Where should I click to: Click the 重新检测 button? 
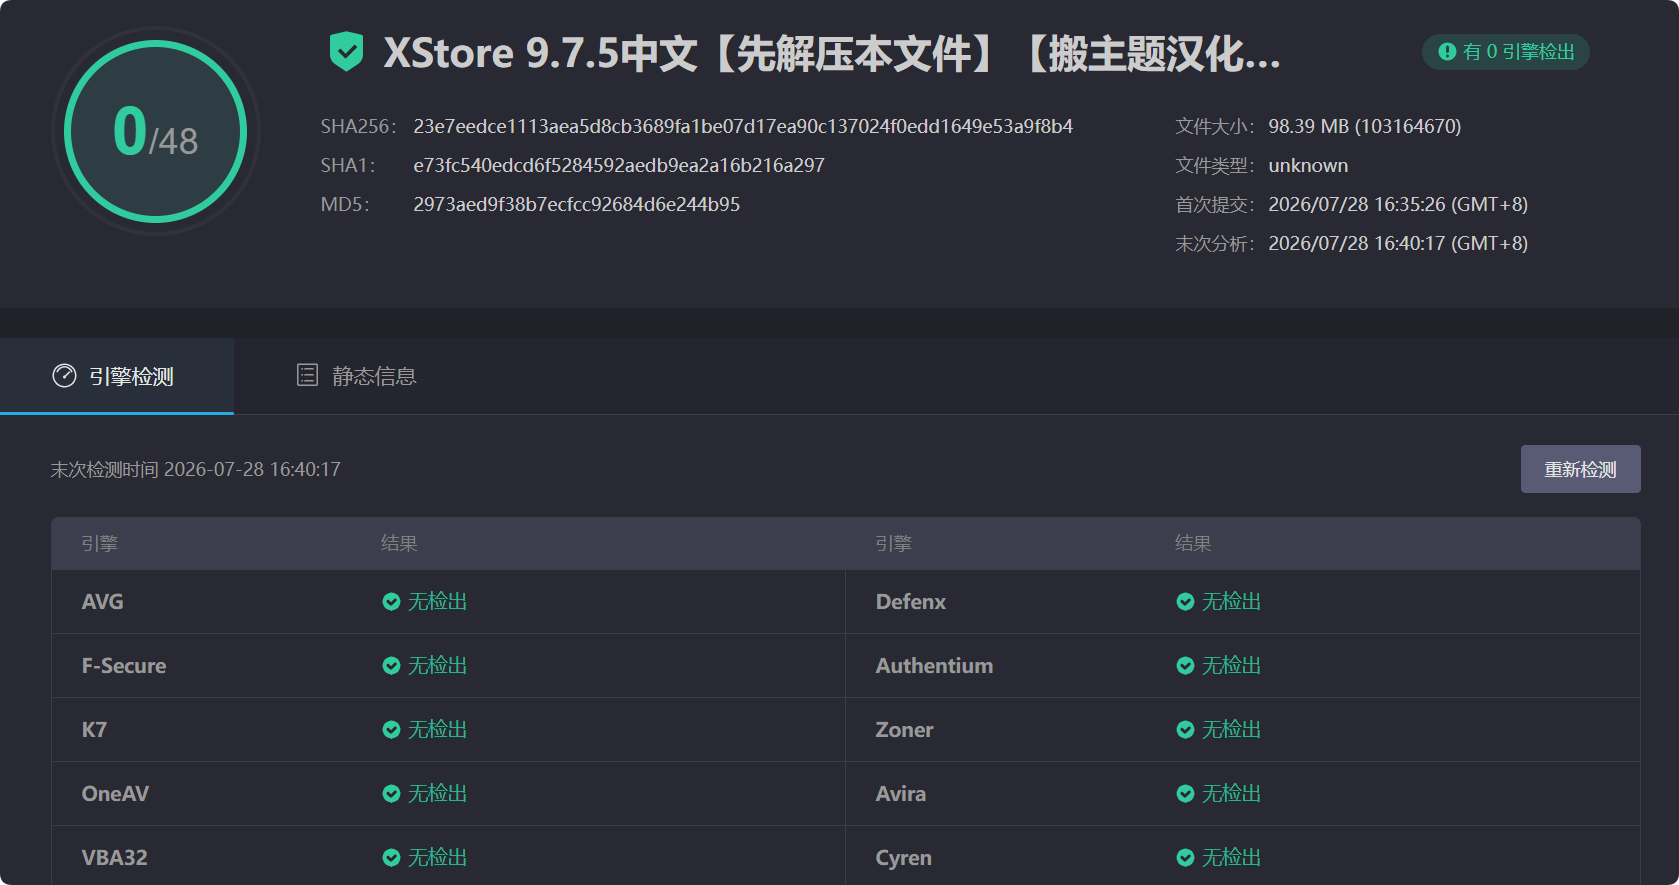pyautogui.click(x=1580, y=469)
